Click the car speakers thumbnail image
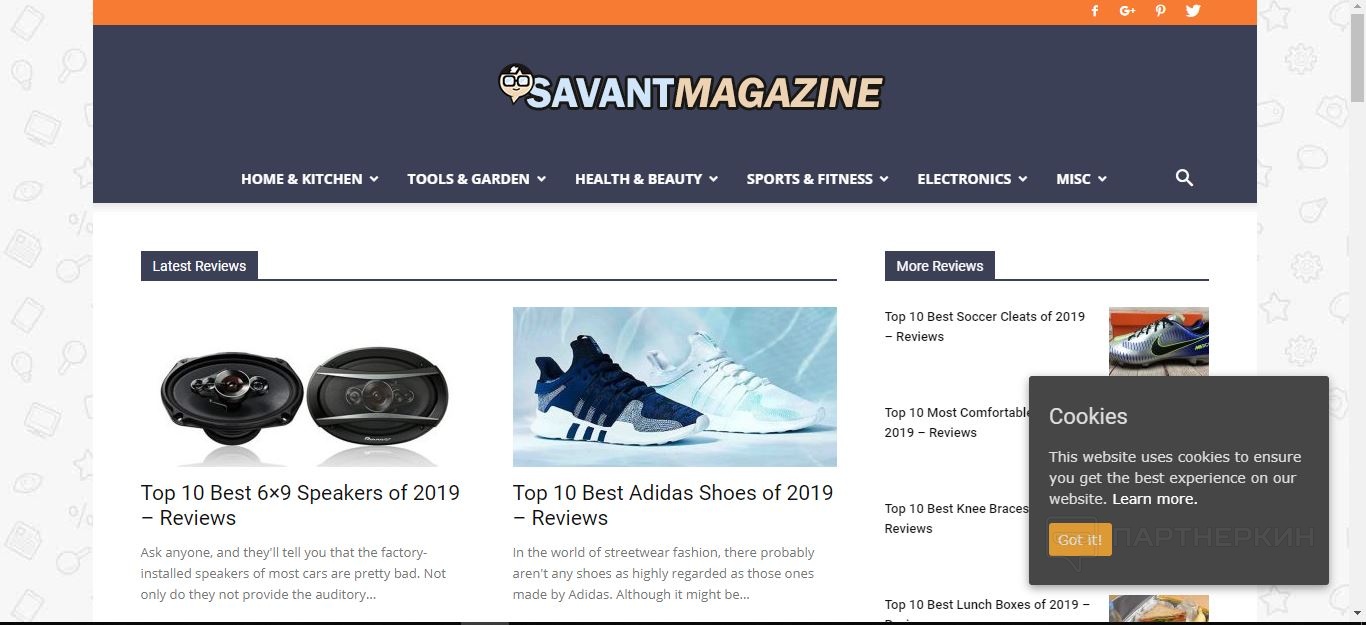Screen dimensions: 1366x625 point(303,387)
